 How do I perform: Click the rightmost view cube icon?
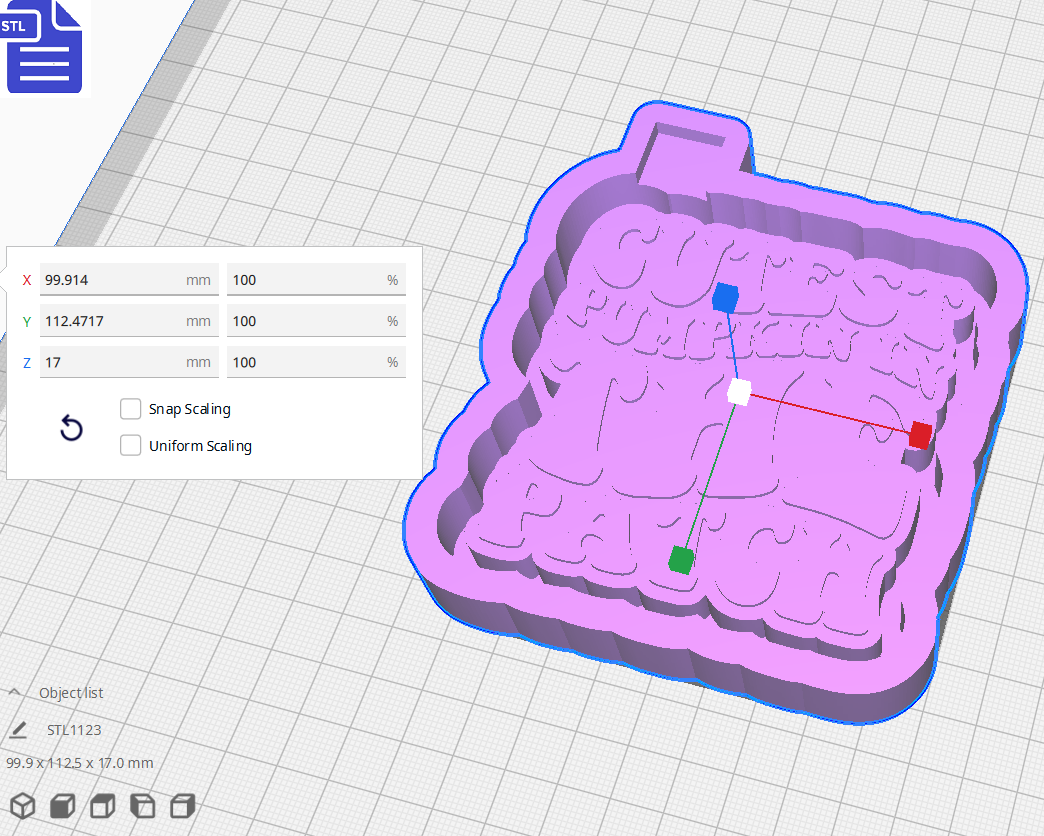(x=182, y=805)
